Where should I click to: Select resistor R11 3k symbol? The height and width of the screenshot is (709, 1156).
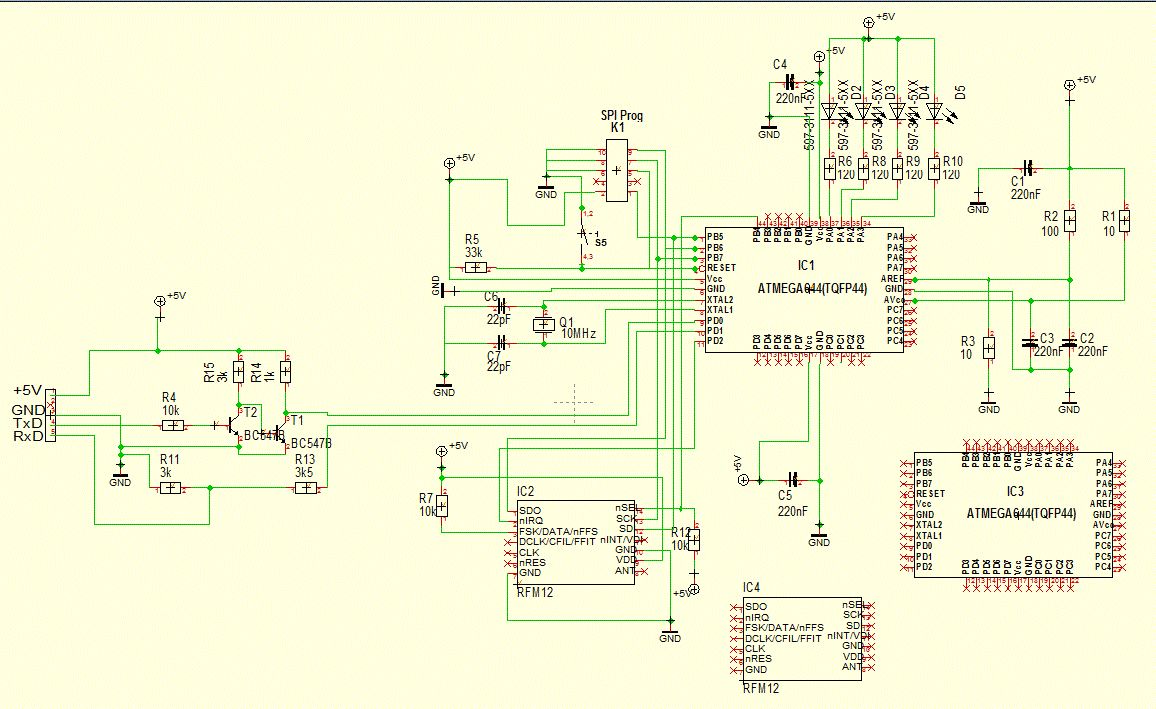click(170, 488)
